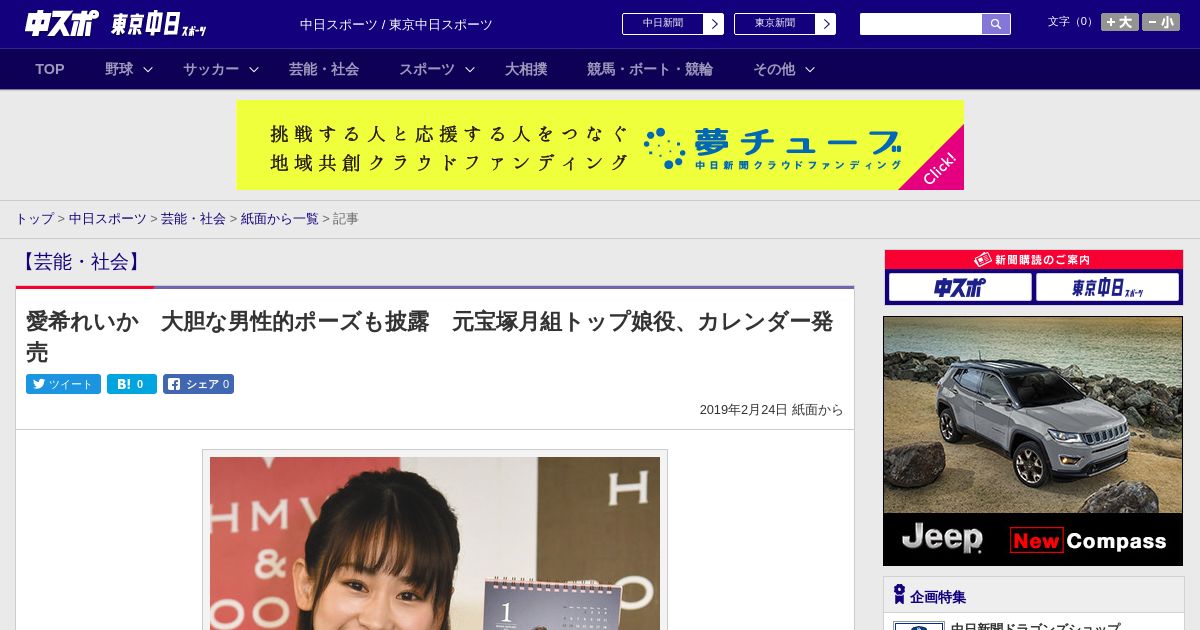
Task: Click the 企画特集 ribbon icon
Action: tap(899, 595)
